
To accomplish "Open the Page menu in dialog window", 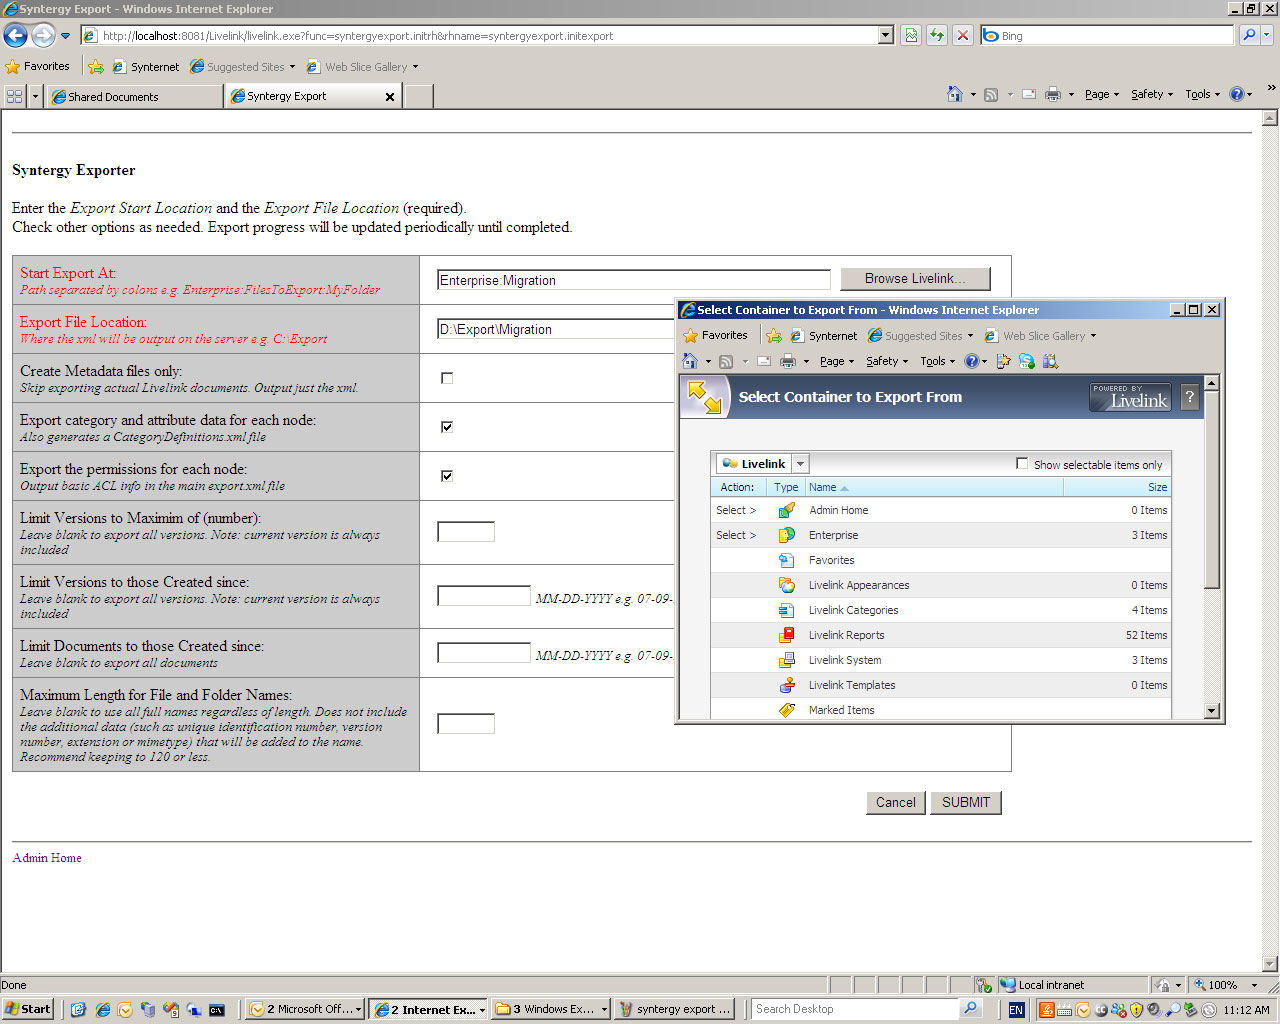I will pyautogui.click(x=837, y=361).
